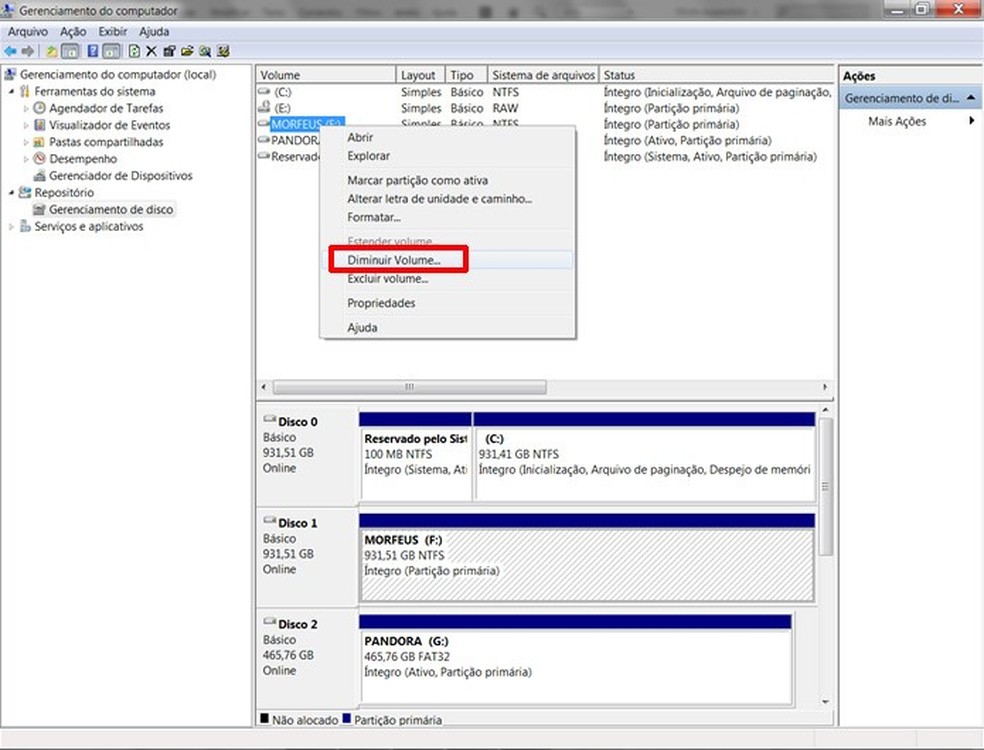Click the blue Help question-mark icon
The height and width of the screenshot is (750, 984).
tap(92, 51)
